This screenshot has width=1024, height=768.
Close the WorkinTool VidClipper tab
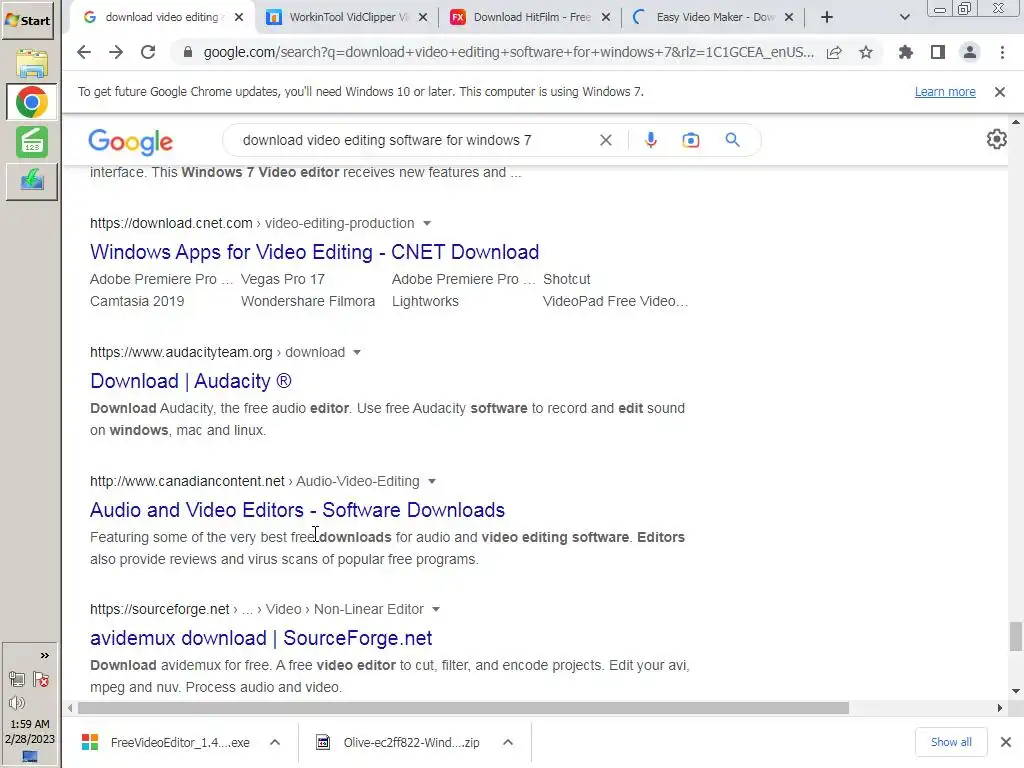[x=423, y=18]
